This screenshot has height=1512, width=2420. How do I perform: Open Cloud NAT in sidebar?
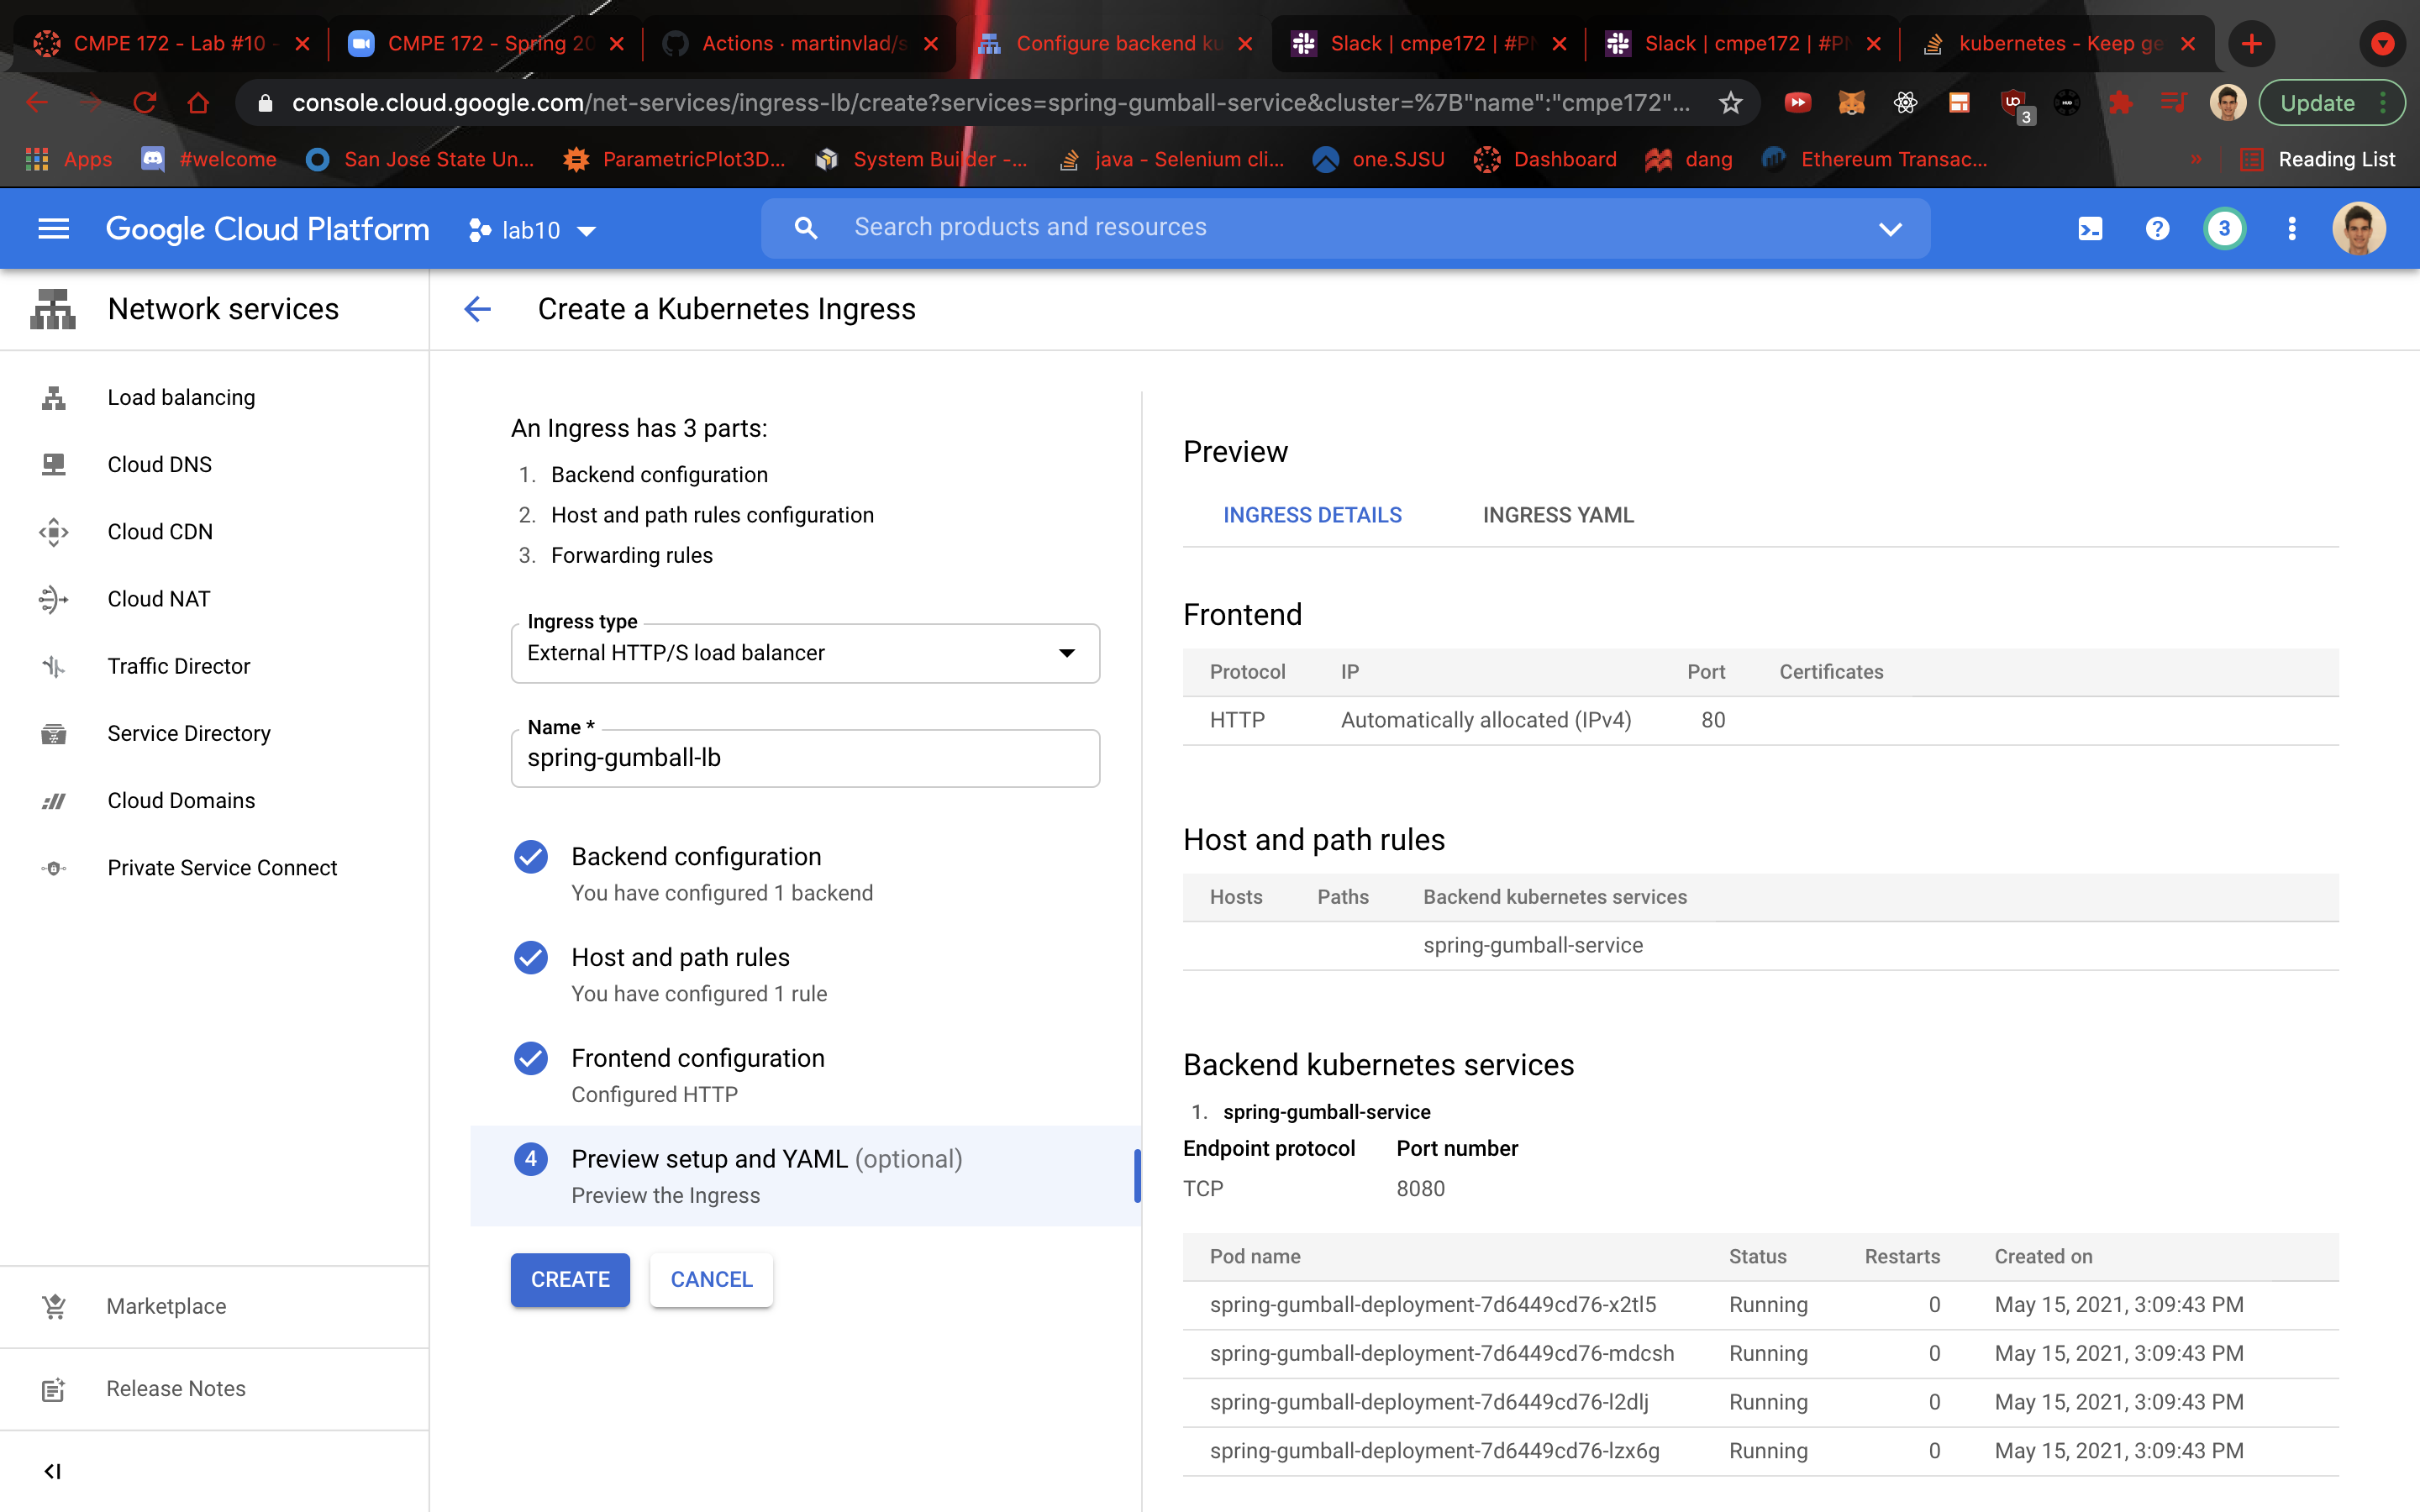pos(159,599)
